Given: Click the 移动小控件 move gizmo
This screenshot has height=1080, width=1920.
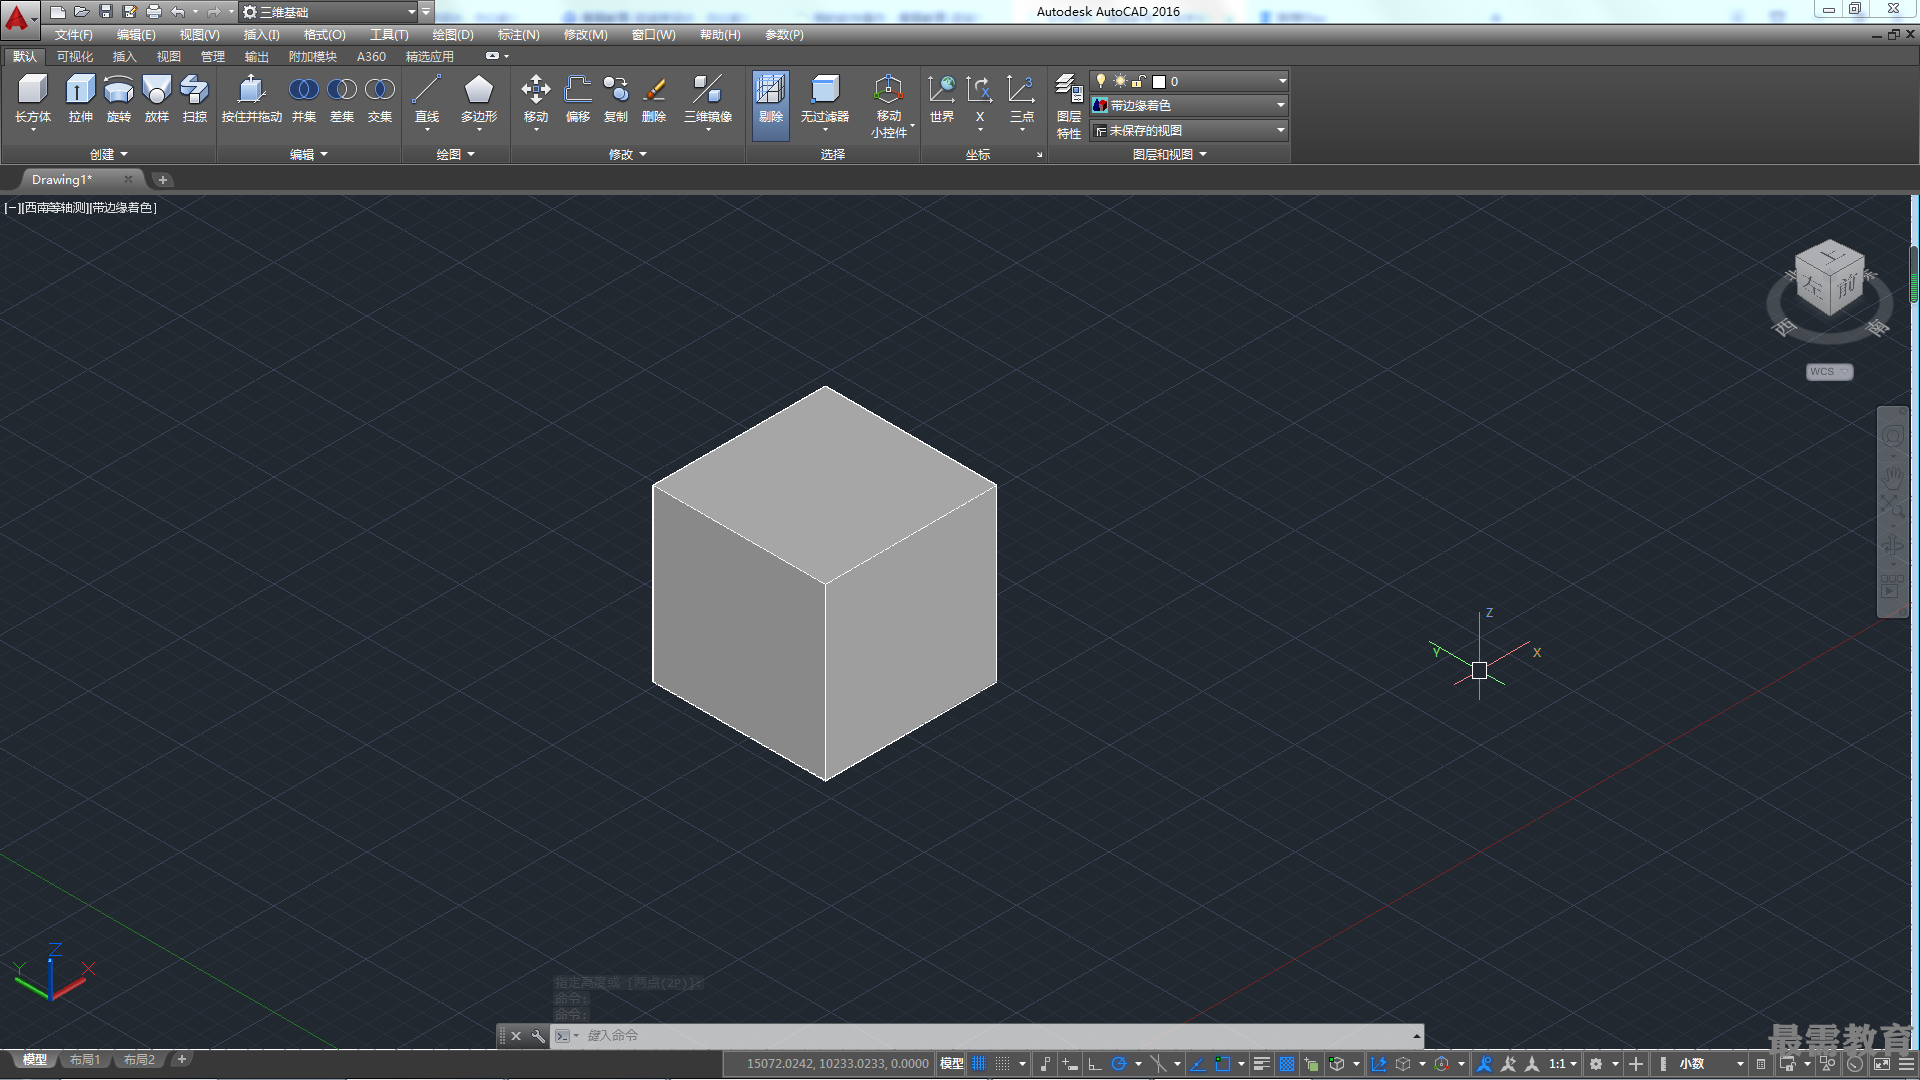Looking at the screenshot, I should click(x=889, y=104).
